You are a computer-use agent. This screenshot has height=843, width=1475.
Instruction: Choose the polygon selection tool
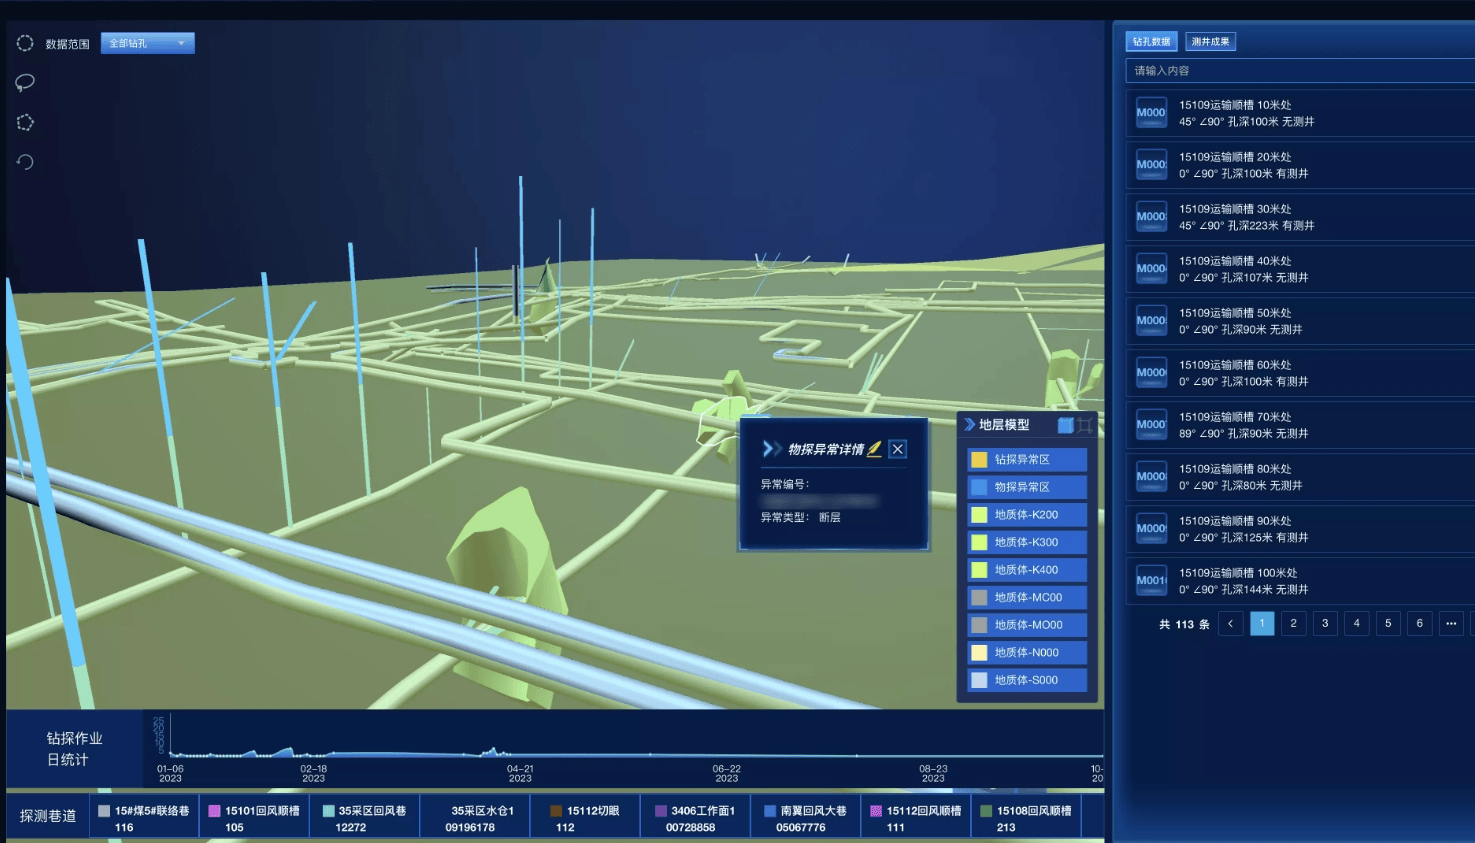click(x=25, y=122)
